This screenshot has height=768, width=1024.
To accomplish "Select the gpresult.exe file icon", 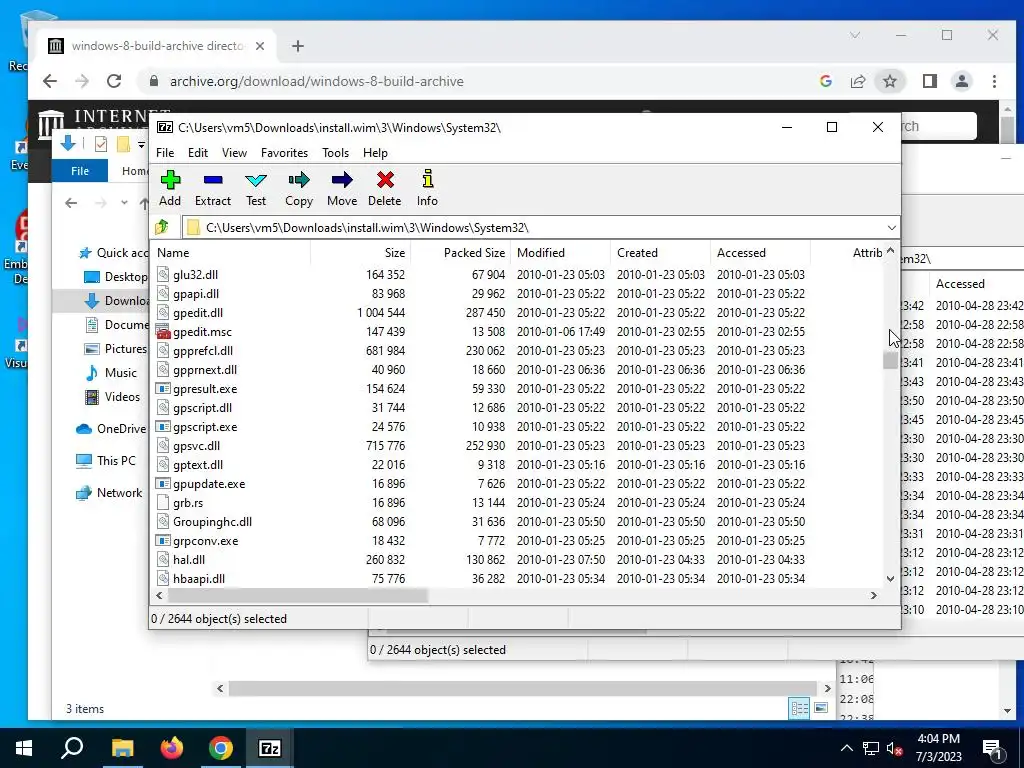I will (163, 389).
